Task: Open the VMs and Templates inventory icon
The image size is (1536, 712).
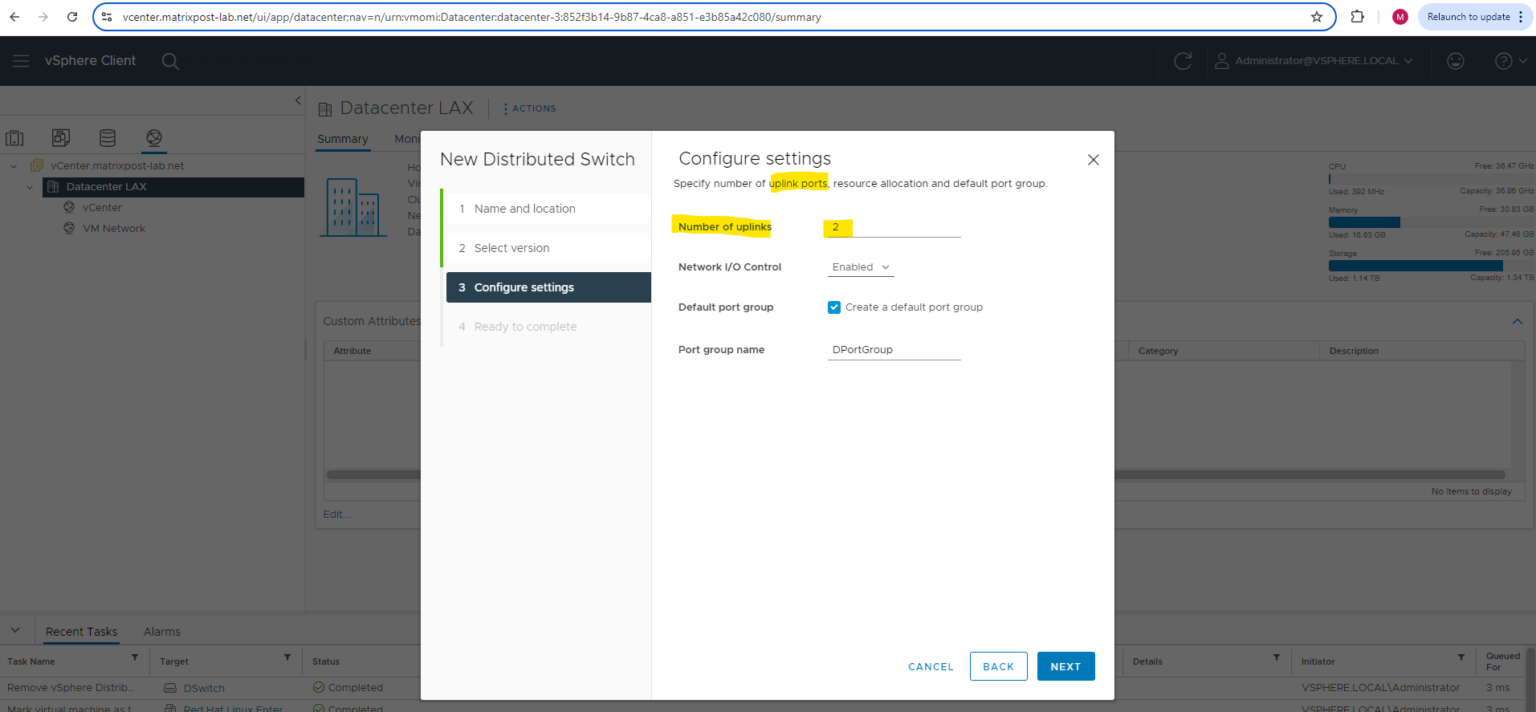Action: click(61, 138)
